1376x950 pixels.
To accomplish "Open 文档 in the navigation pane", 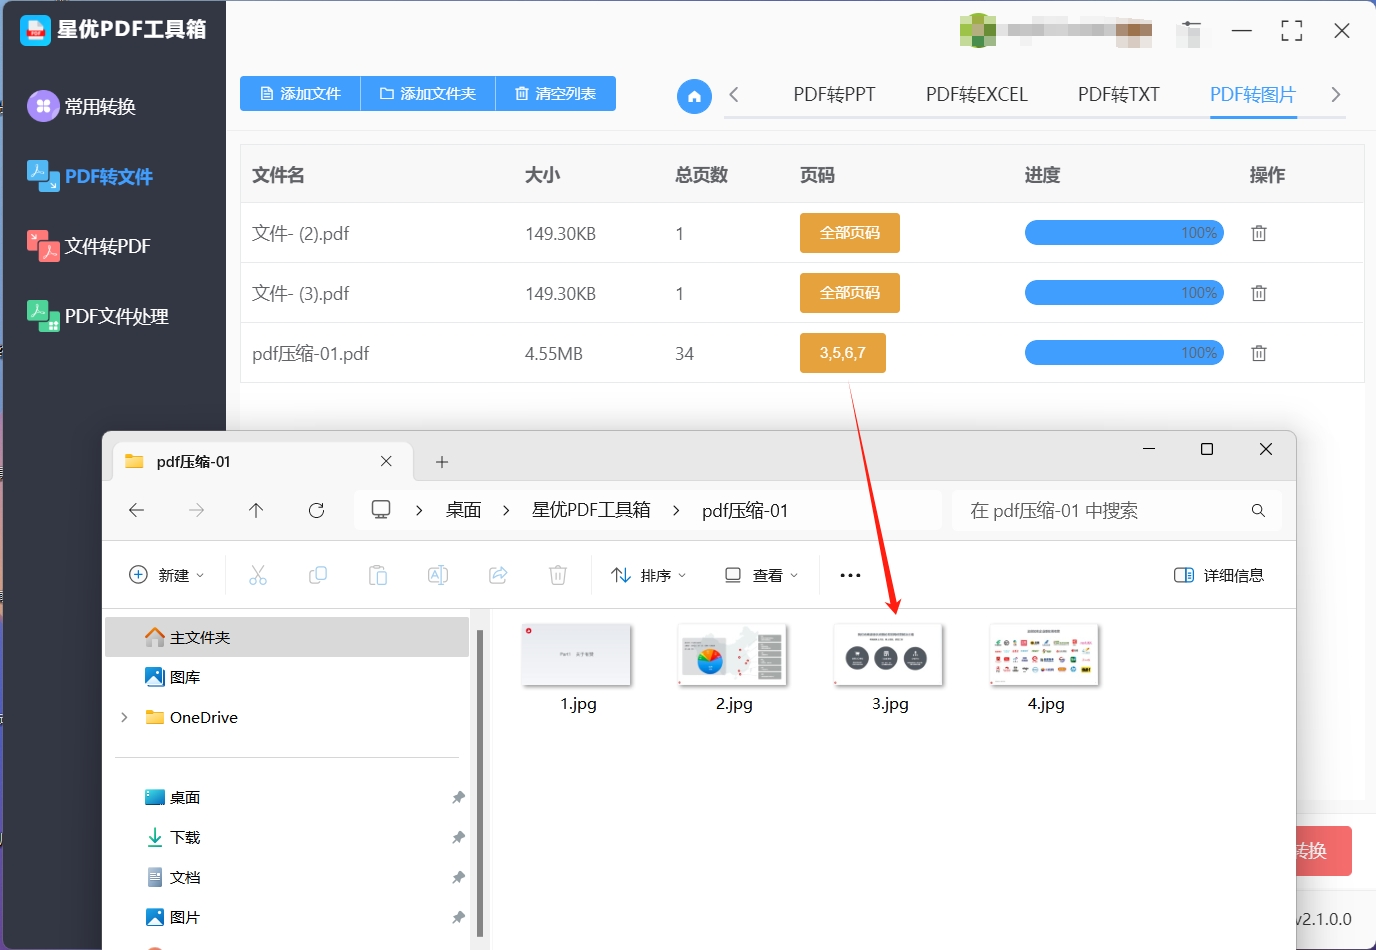I will [172, 877].
